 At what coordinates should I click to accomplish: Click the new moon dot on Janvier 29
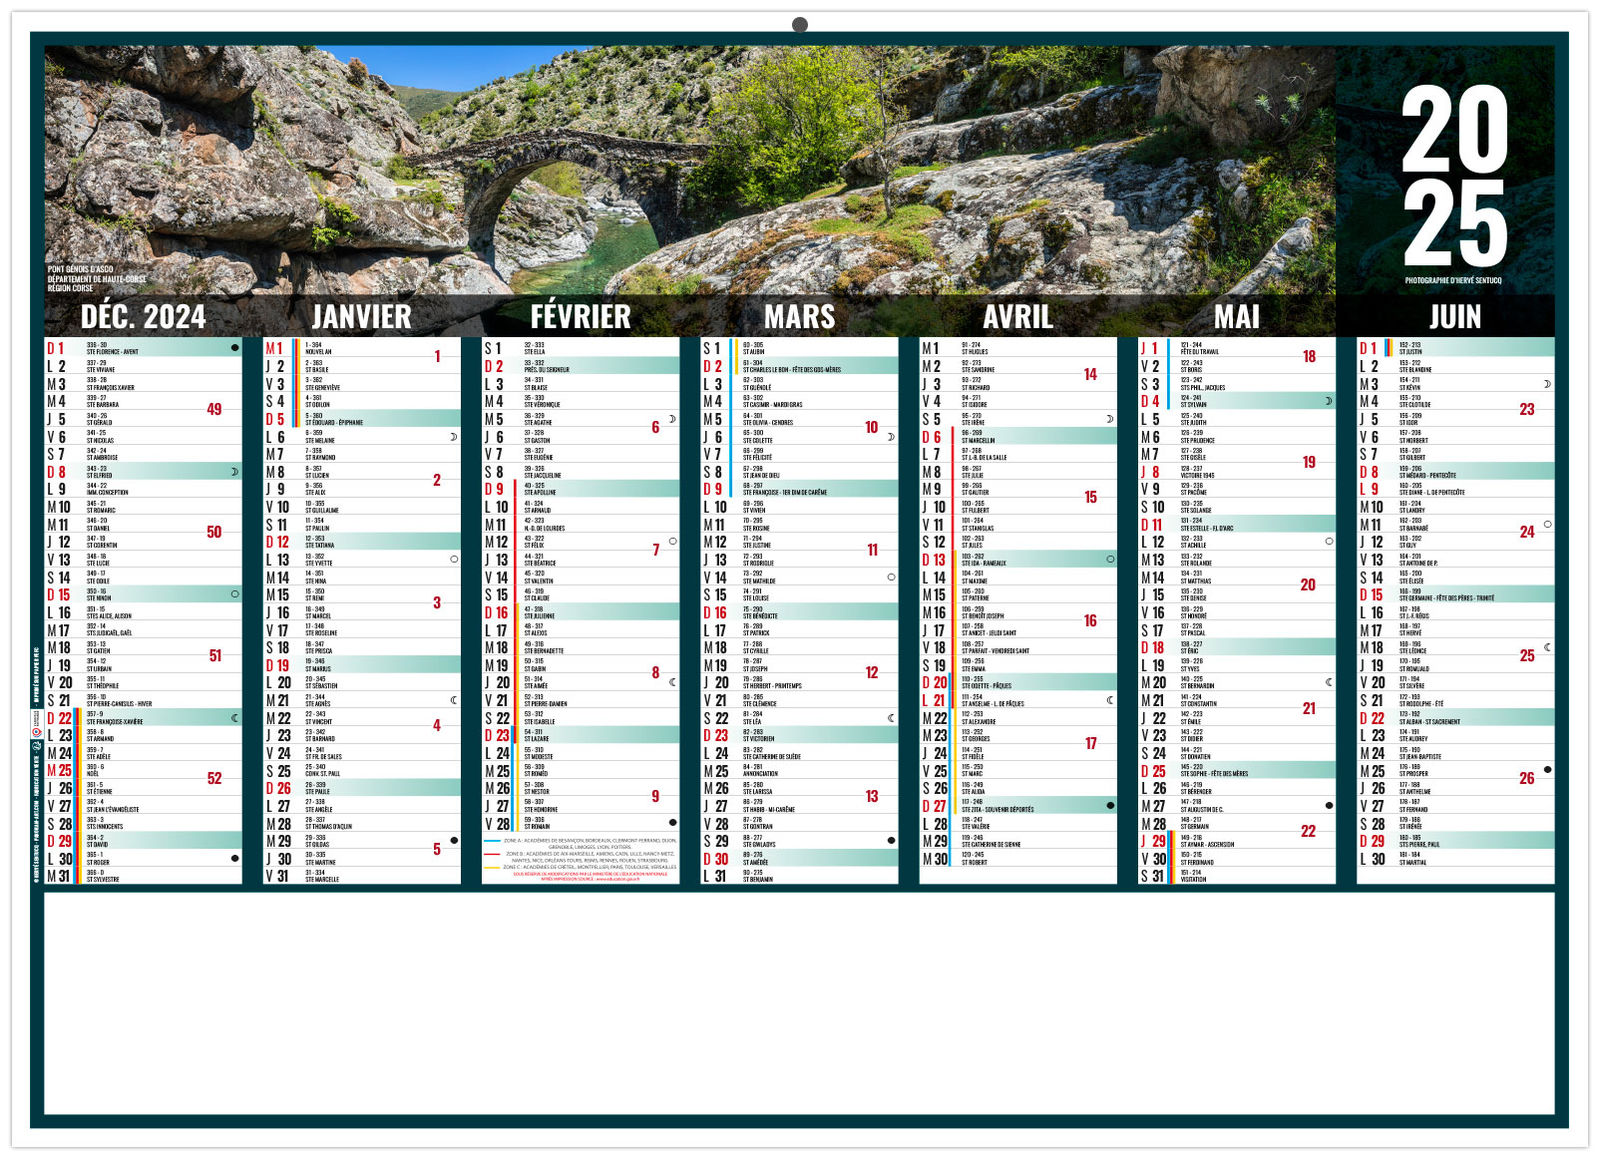454,841
